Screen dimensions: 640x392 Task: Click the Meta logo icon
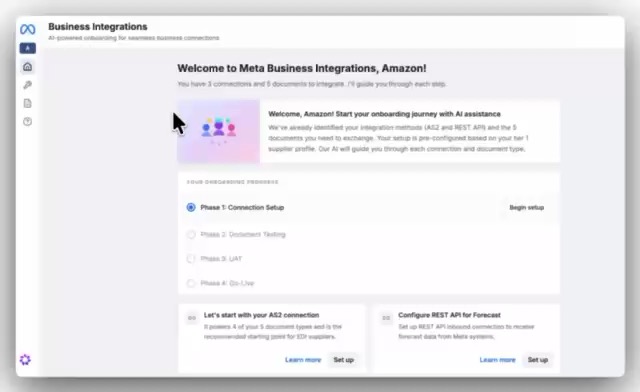click(x=27, y=29)
